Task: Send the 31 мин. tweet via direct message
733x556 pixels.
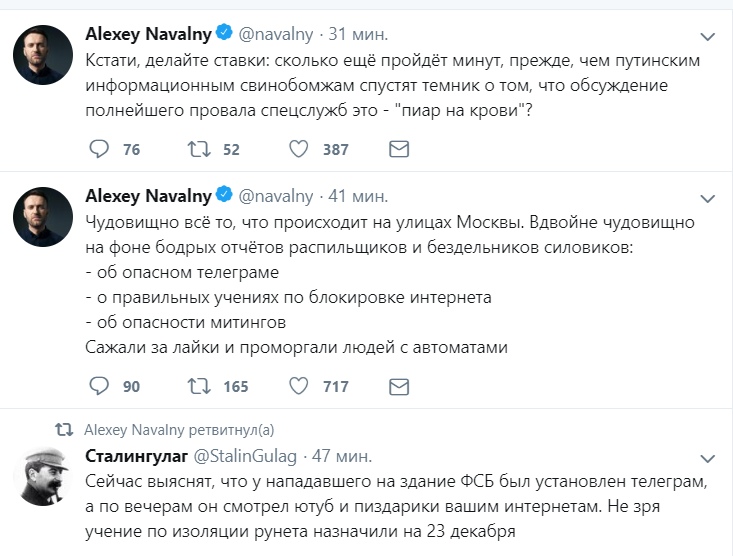Action: coord(398,149)
